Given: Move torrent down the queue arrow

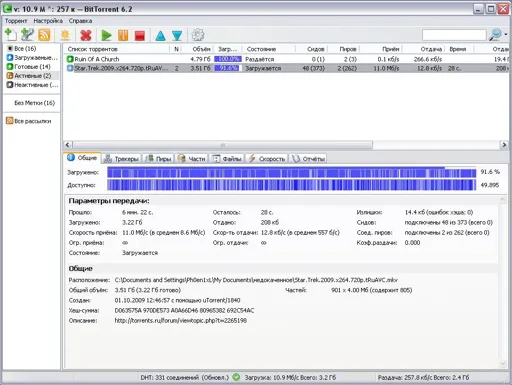Looking at the screenshot, I should pyautogui.click(x=177, y=35).
